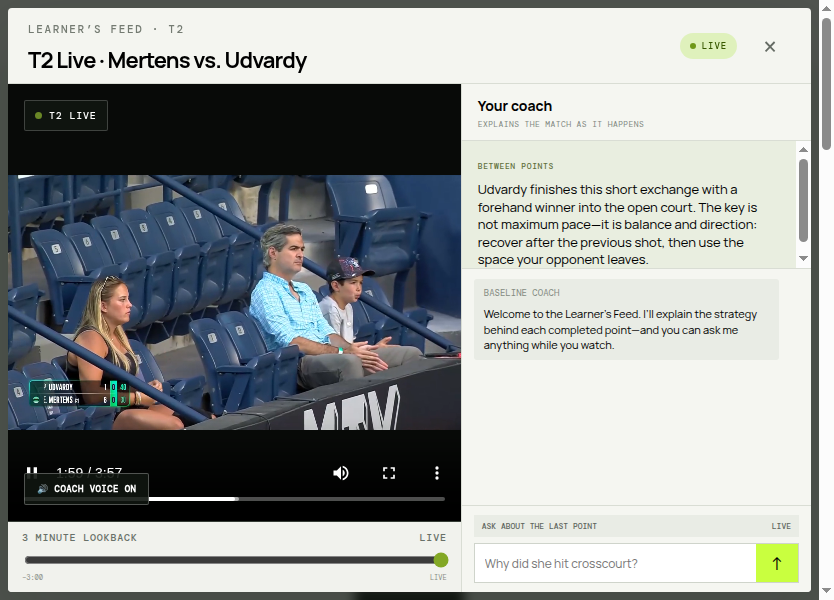Click coach panel scrollbar up arrow
The image size is (834, 600).
coord(803,150)
